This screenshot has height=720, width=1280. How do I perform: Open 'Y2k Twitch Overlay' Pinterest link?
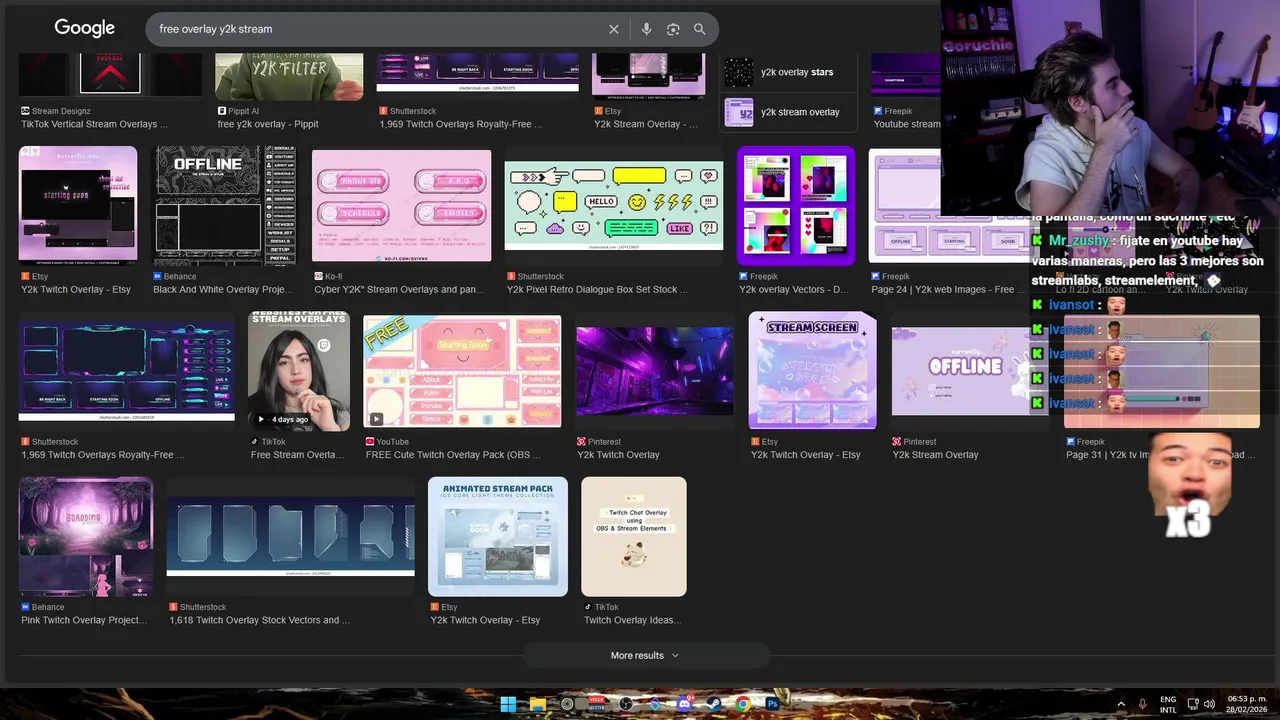618,454
